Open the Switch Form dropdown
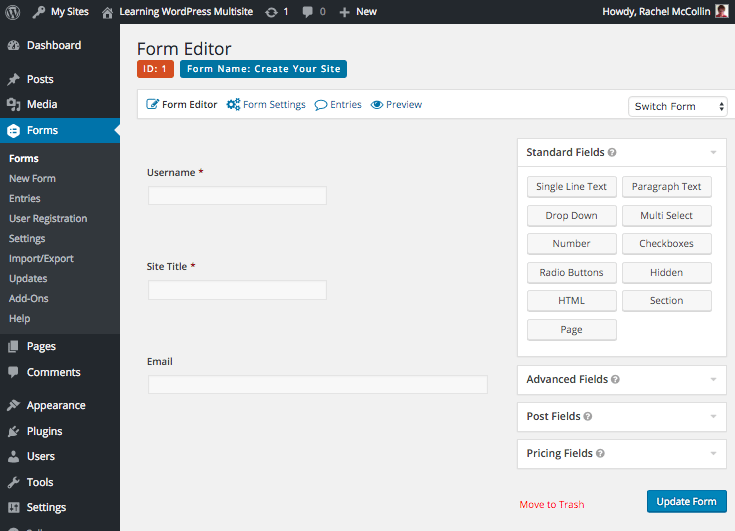Screen dimensions: 735x531 (677, 106)
